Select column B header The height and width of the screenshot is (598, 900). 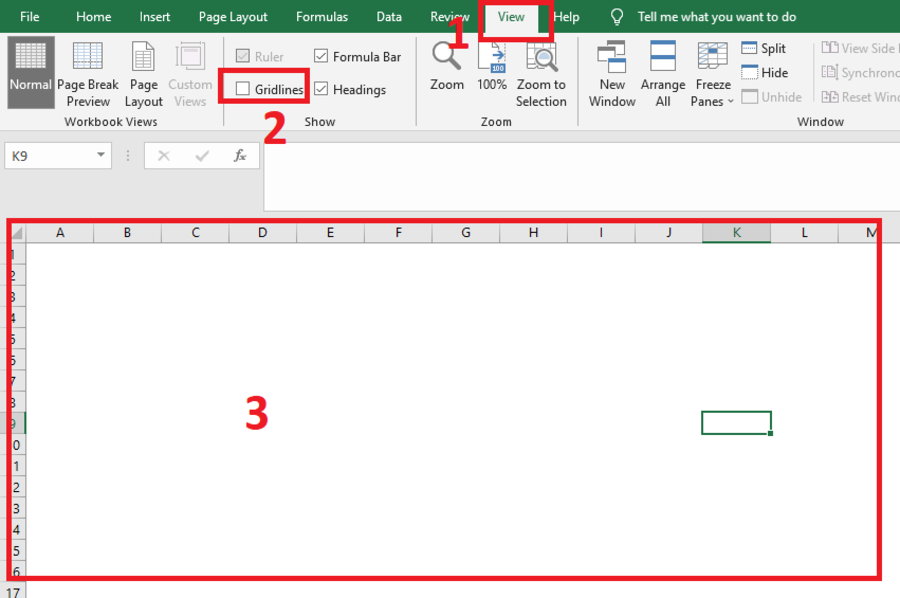127,232
